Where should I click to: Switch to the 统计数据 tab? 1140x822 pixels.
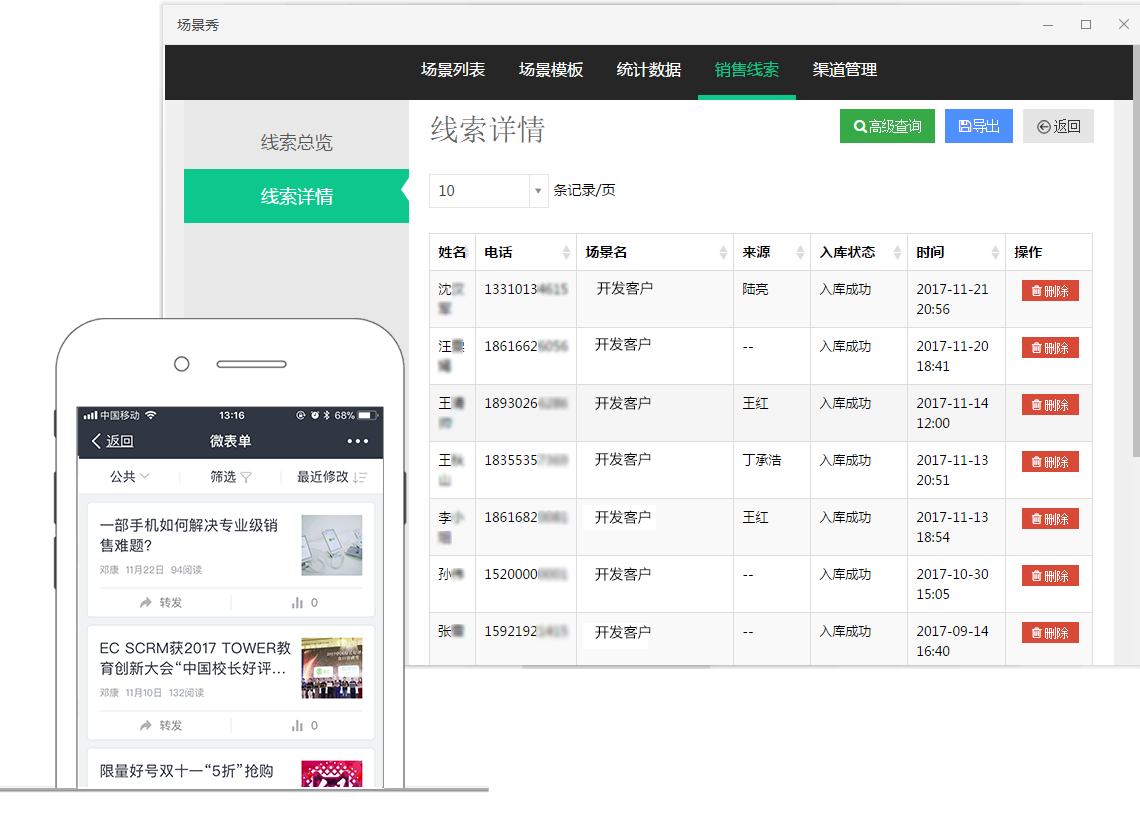click(649, 70)
